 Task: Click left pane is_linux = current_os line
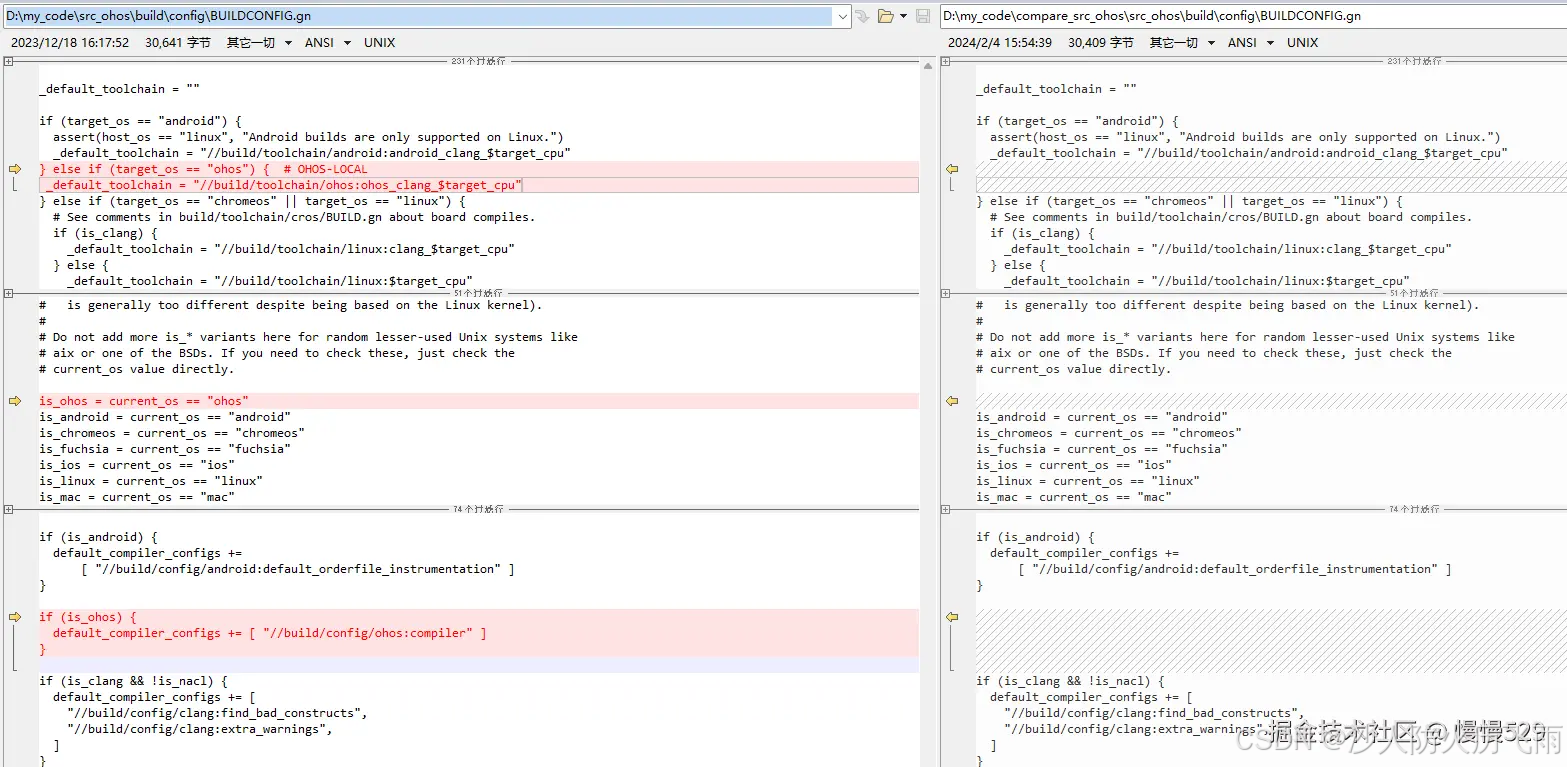pos(151,481)
